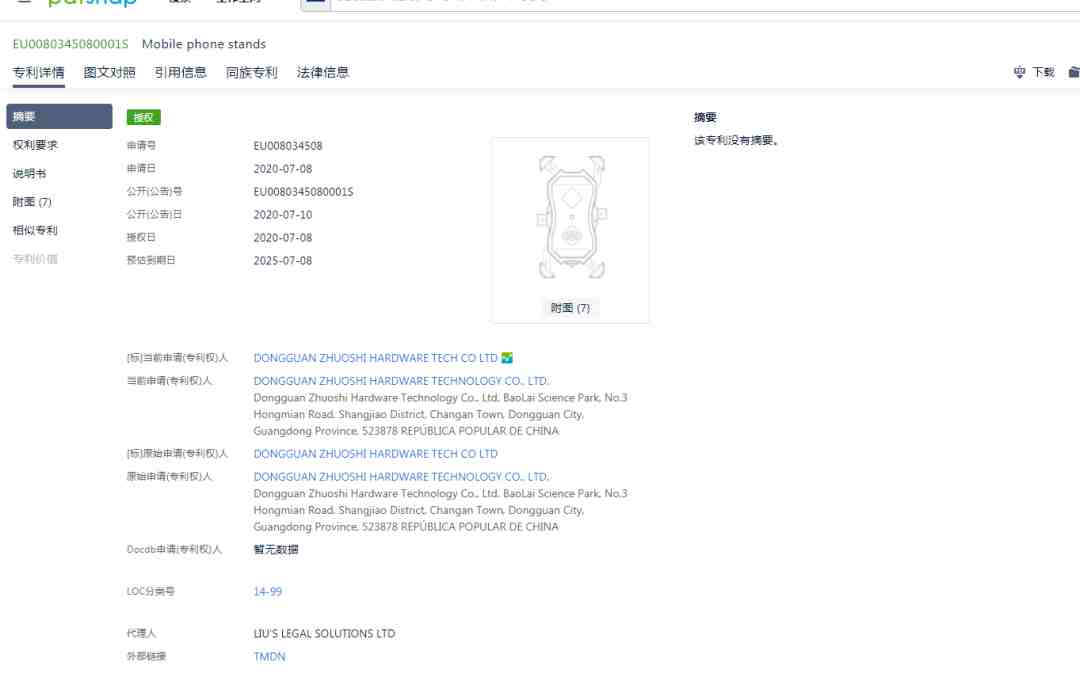Open 说明书 from the sidebar
The width and height of the screenshot is (1080, 677).
pos(29,174)
